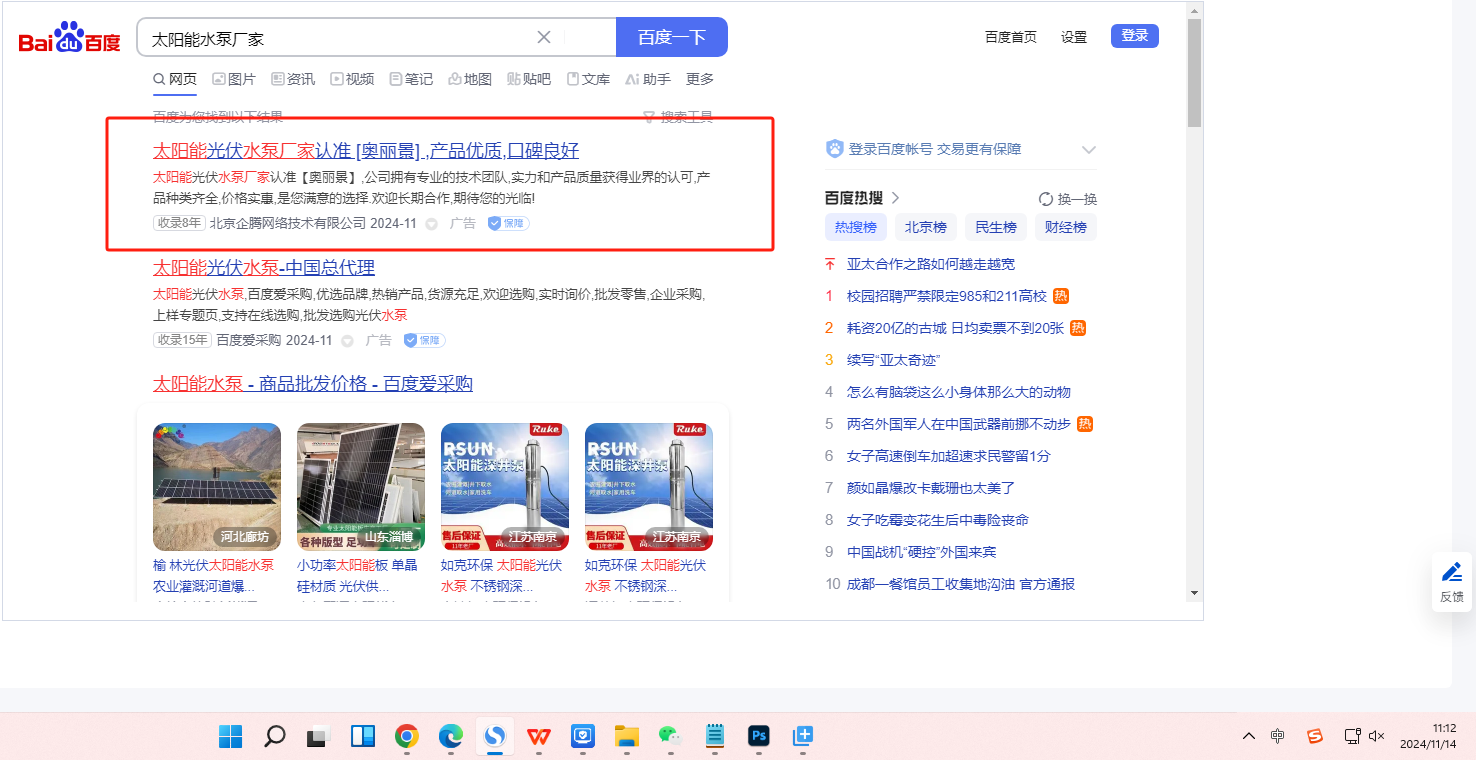Switch to the 图片 search tab
This screenshot has width=1476, height=760.
[x=234, y=79]
